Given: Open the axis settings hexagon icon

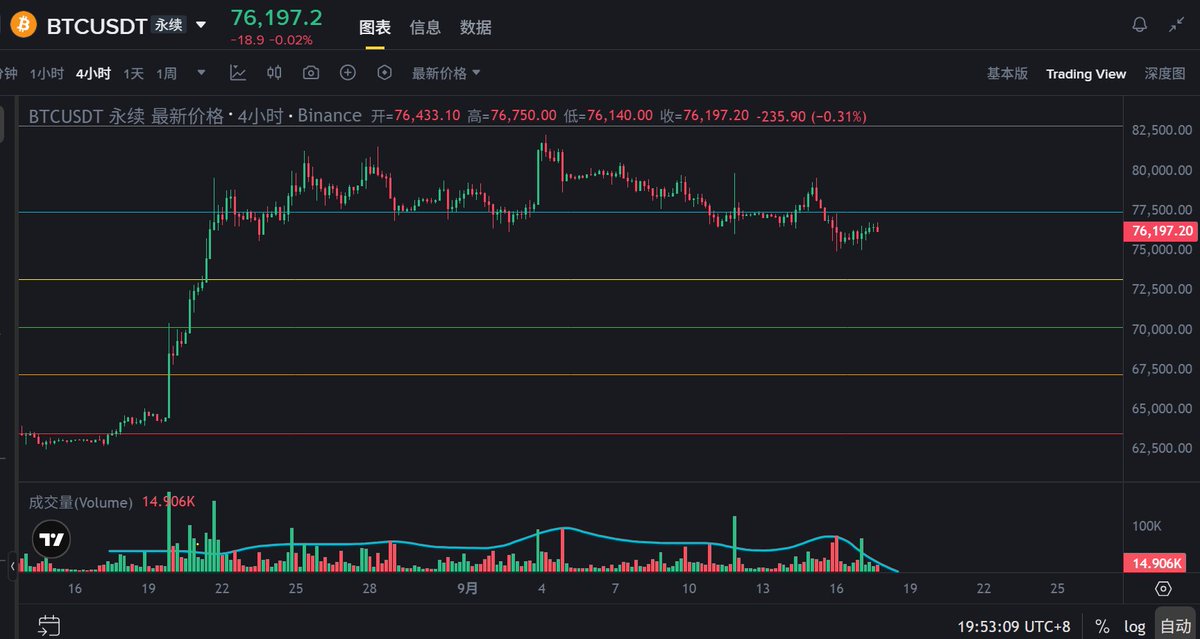Looking at the screenshot, I should point(1163,588).
